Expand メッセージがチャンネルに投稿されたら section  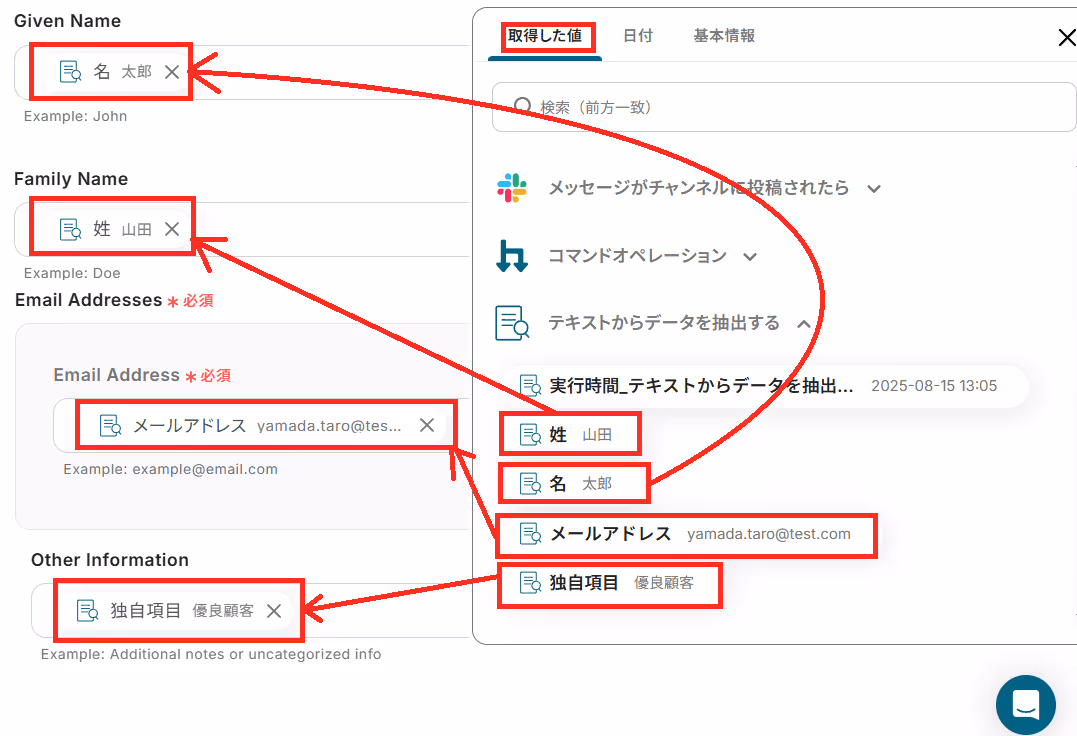(x=874, y=189)
